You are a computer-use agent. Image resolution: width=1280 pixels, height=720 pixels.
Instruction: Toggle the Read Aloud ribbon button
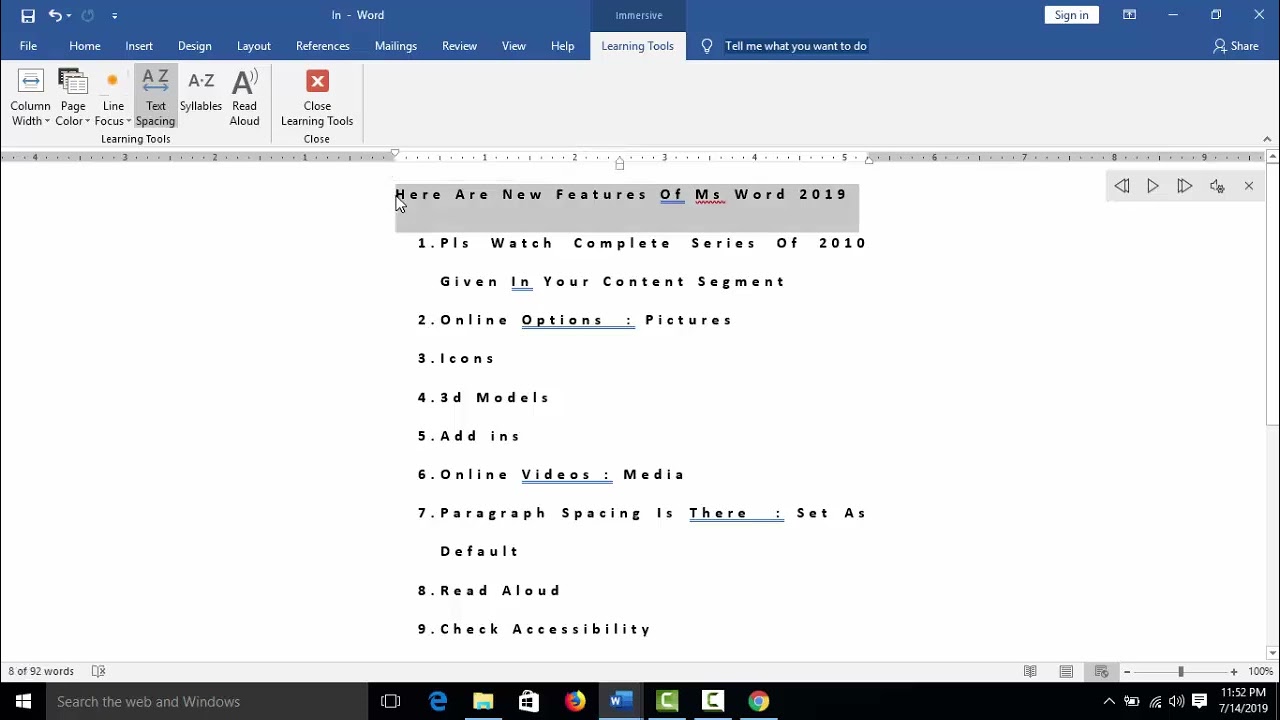pos(244,98)
